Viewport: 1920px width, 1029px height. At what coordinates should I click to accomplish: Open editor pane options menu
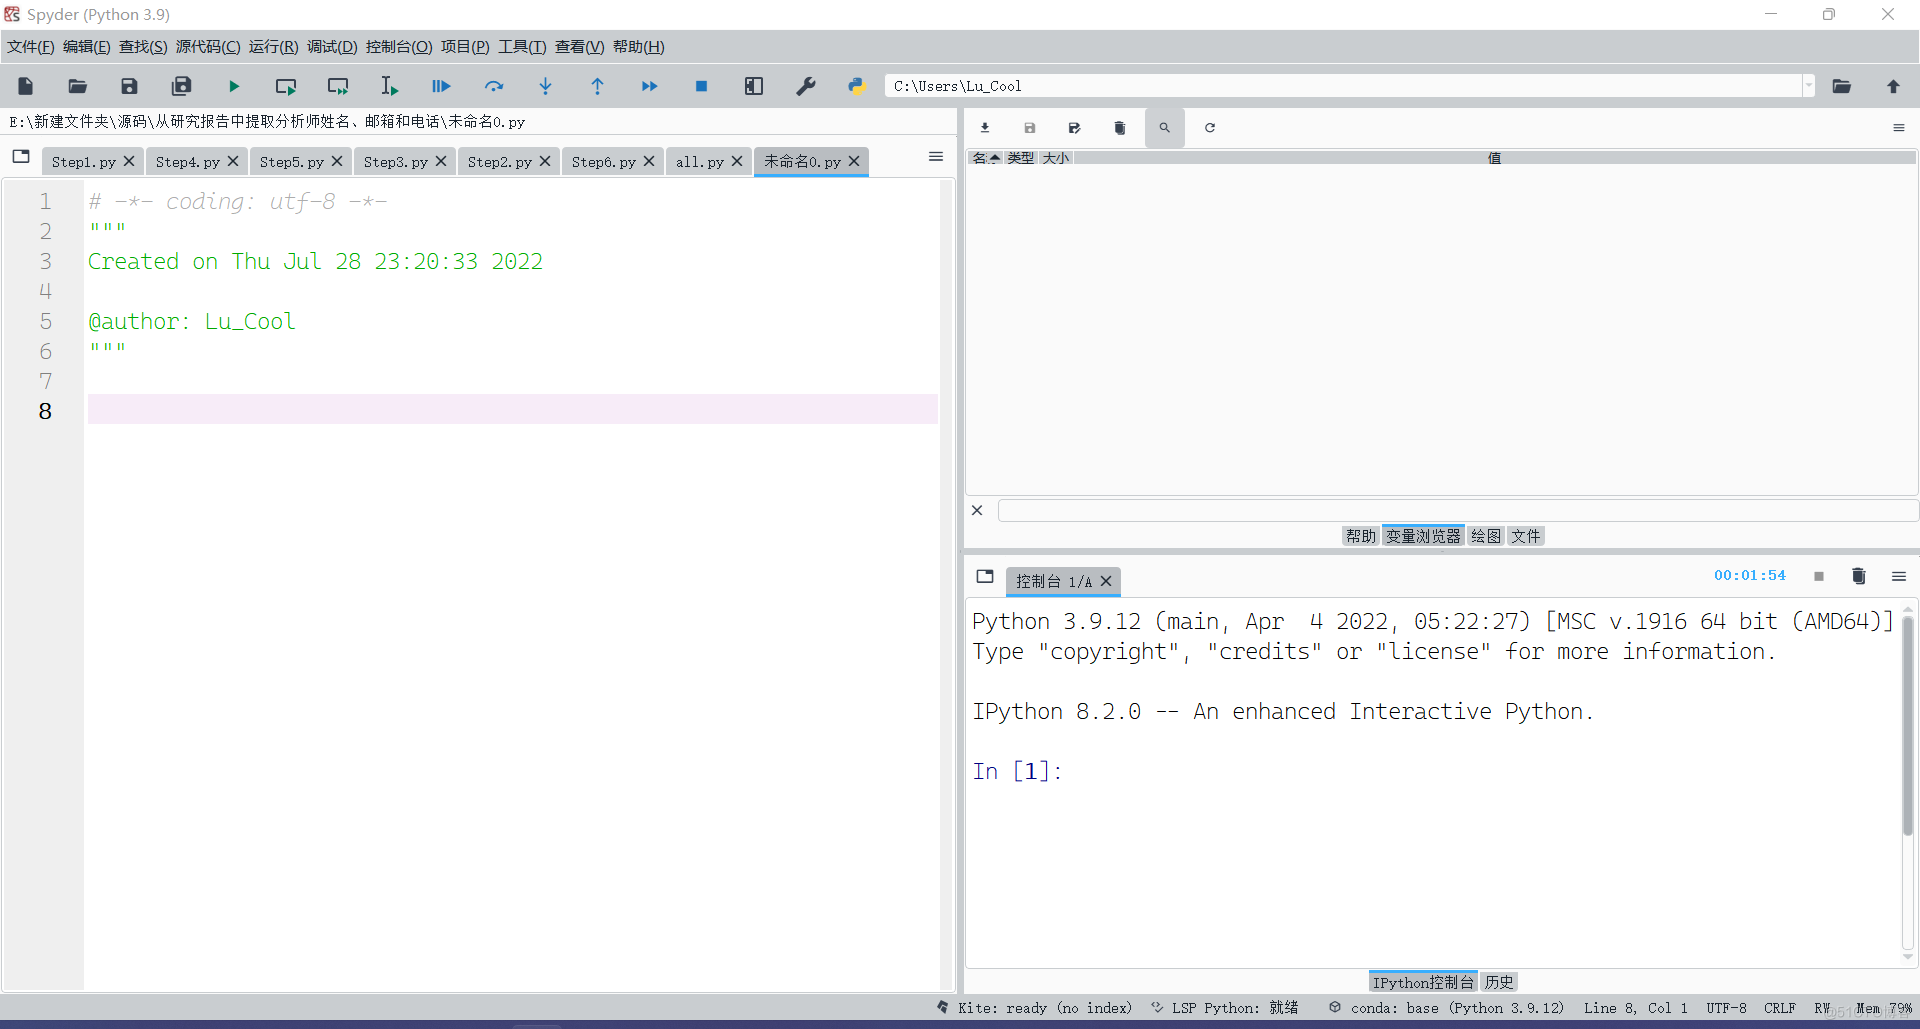pyautogui.click(x=936, y=157)
